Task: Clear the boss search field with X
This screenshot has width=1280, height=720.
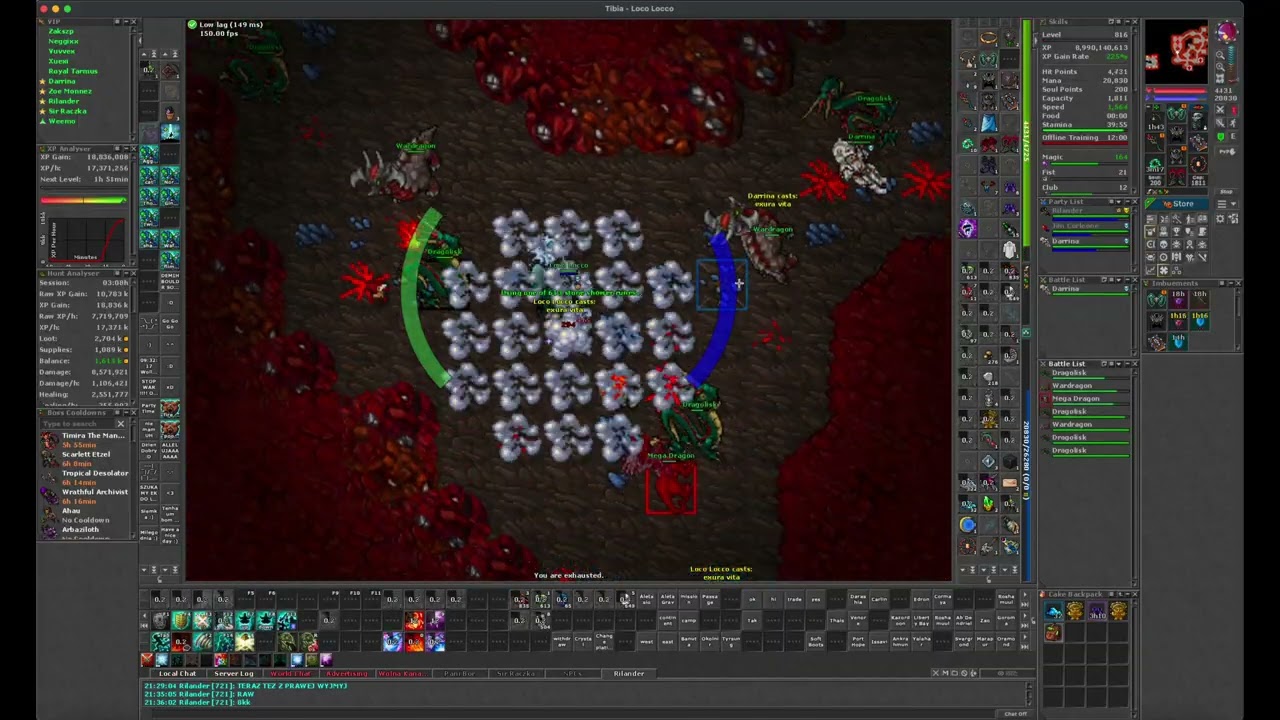Action: (x=121, y=424)
